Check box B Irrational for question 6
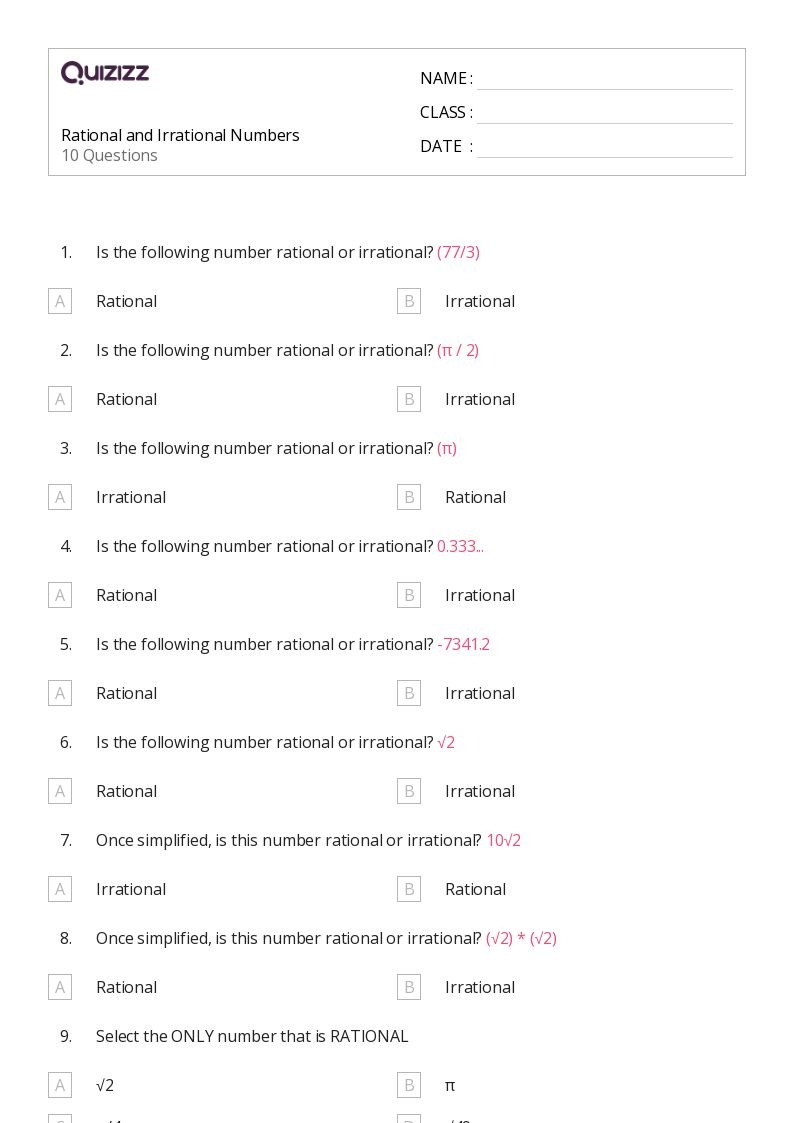The image size is (794, 1123). [409, 791]
